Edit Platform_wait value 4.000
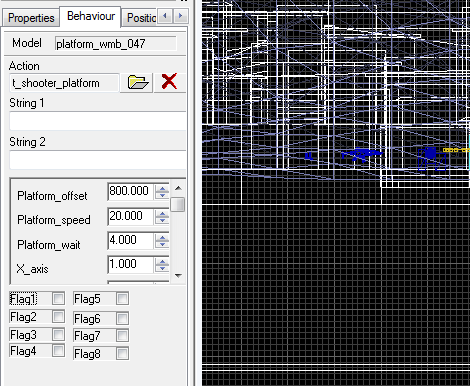The width and height of the screenshot is (470, 386). (x=130, y=240)
